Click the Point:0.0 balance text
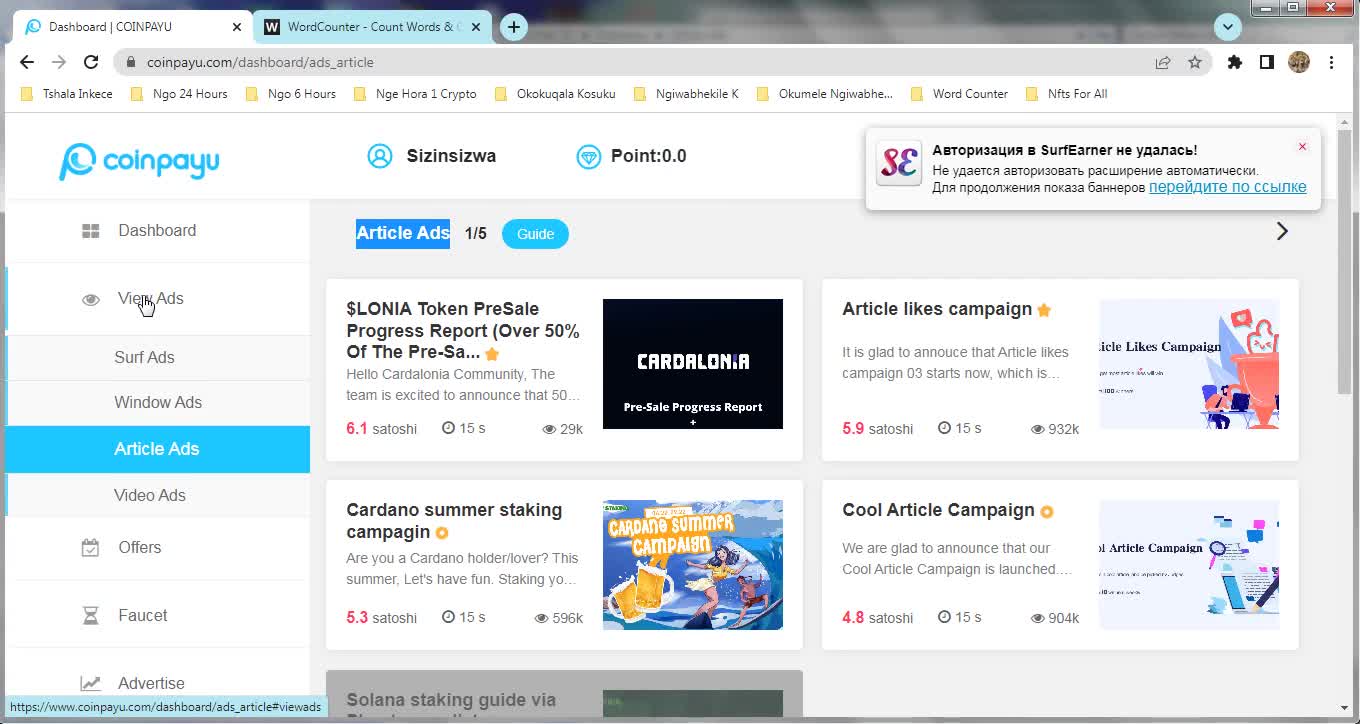The height and width of the screenshot is (724, 1360). (649, 156)
